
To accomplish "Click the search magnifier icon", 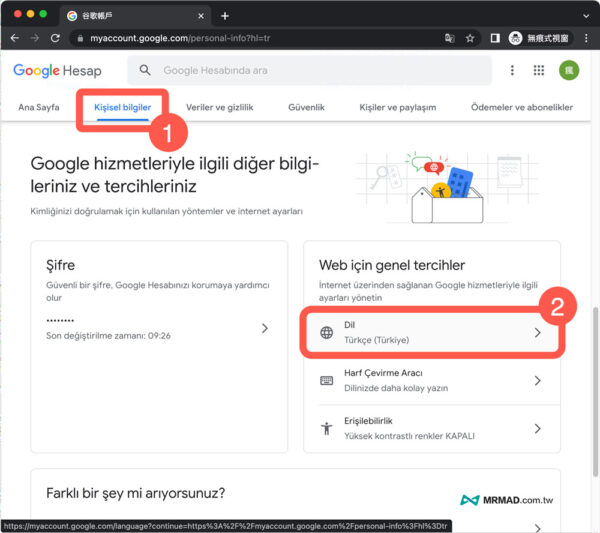I will pyautogui.click(x=145, y=70).
